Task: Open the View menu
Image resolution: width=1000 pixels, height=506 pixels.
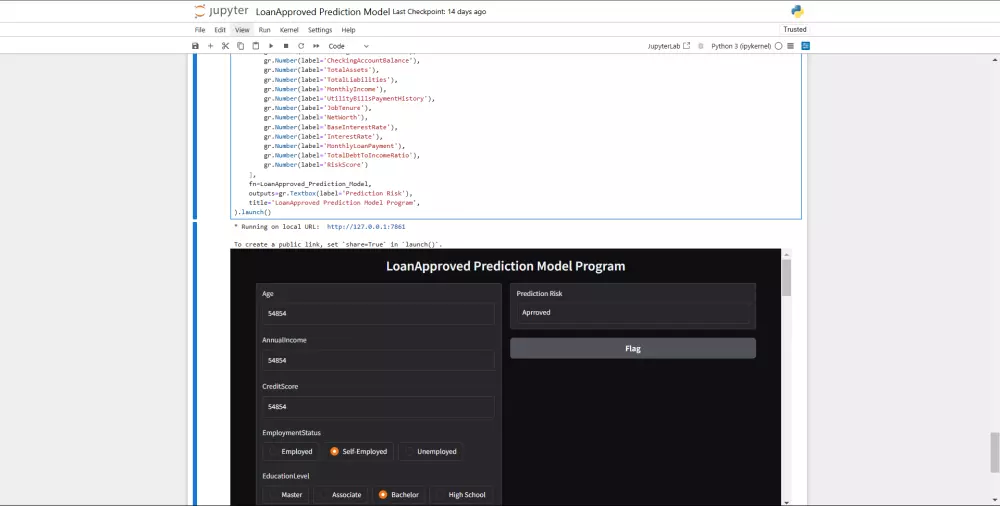Action: click(242, 30)
